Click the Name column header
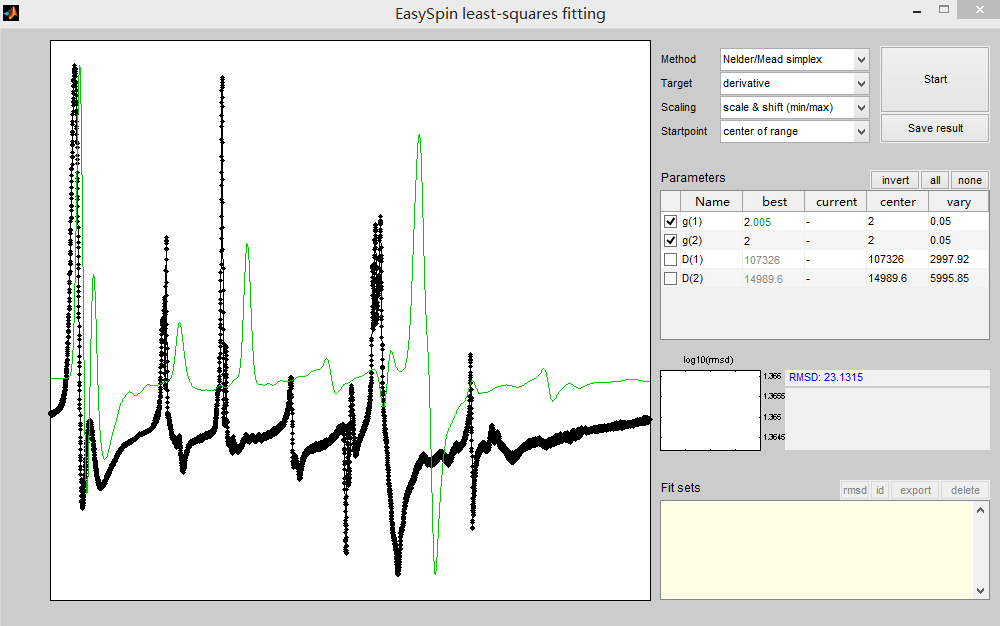The width and height of the screenshot is (1000, 626). coord(712,202)
